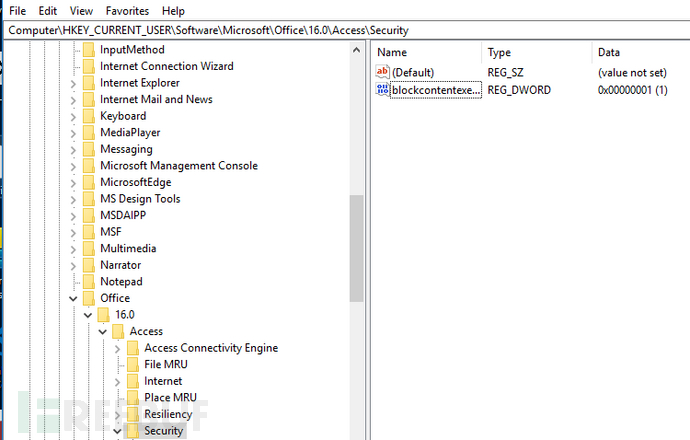The height and width of the screenshot is (440, 690).
Task: Collapse the Access key
Action: point(103,332)
